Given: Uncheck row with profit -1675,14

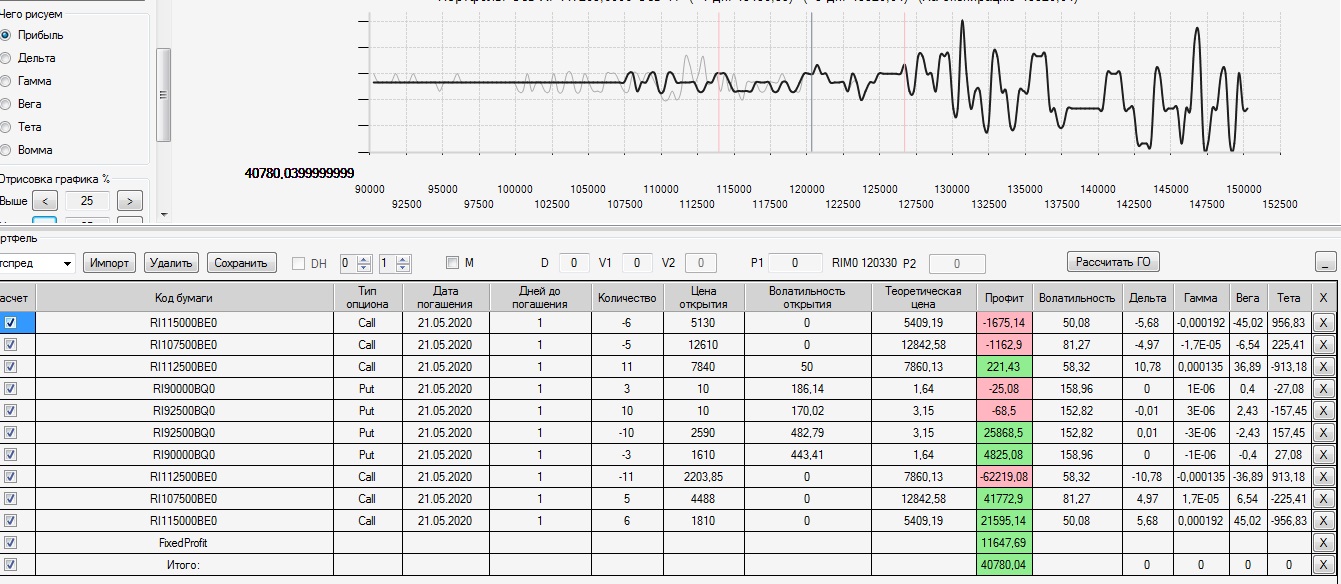Looking at the screenshot, I should point(10,323).
